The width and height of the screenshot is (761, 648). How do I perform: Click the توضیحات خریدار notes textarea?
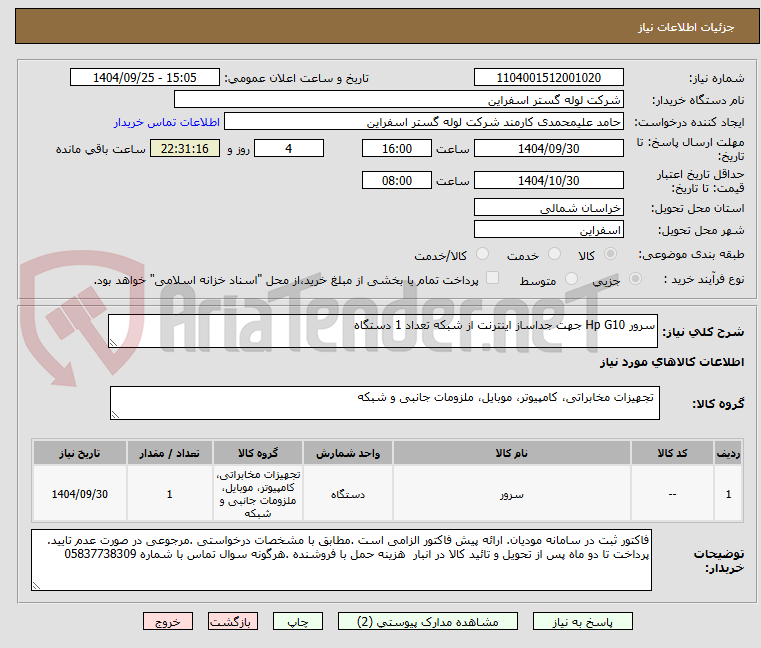coord(341,560)
